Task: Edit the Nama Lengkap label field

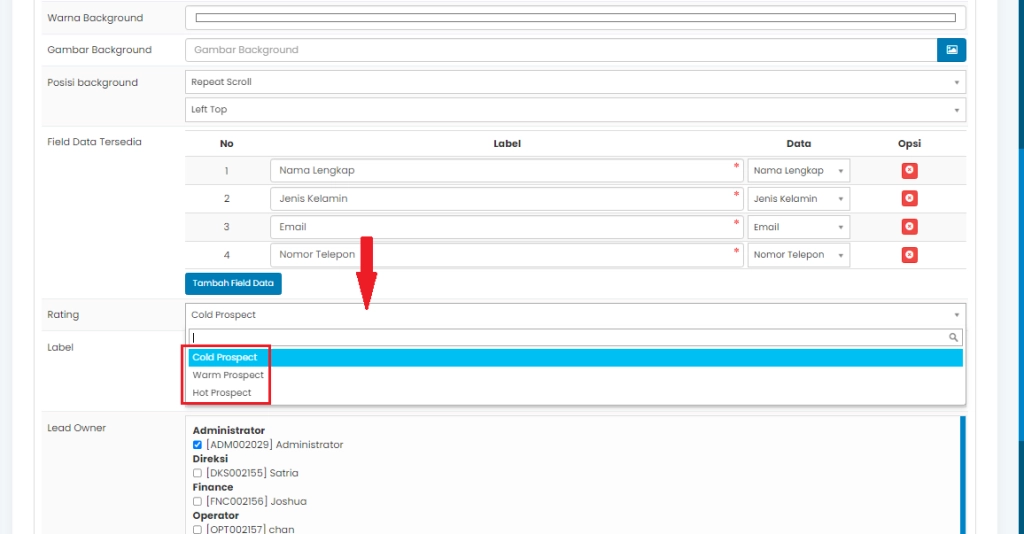Action: [506, 170]
